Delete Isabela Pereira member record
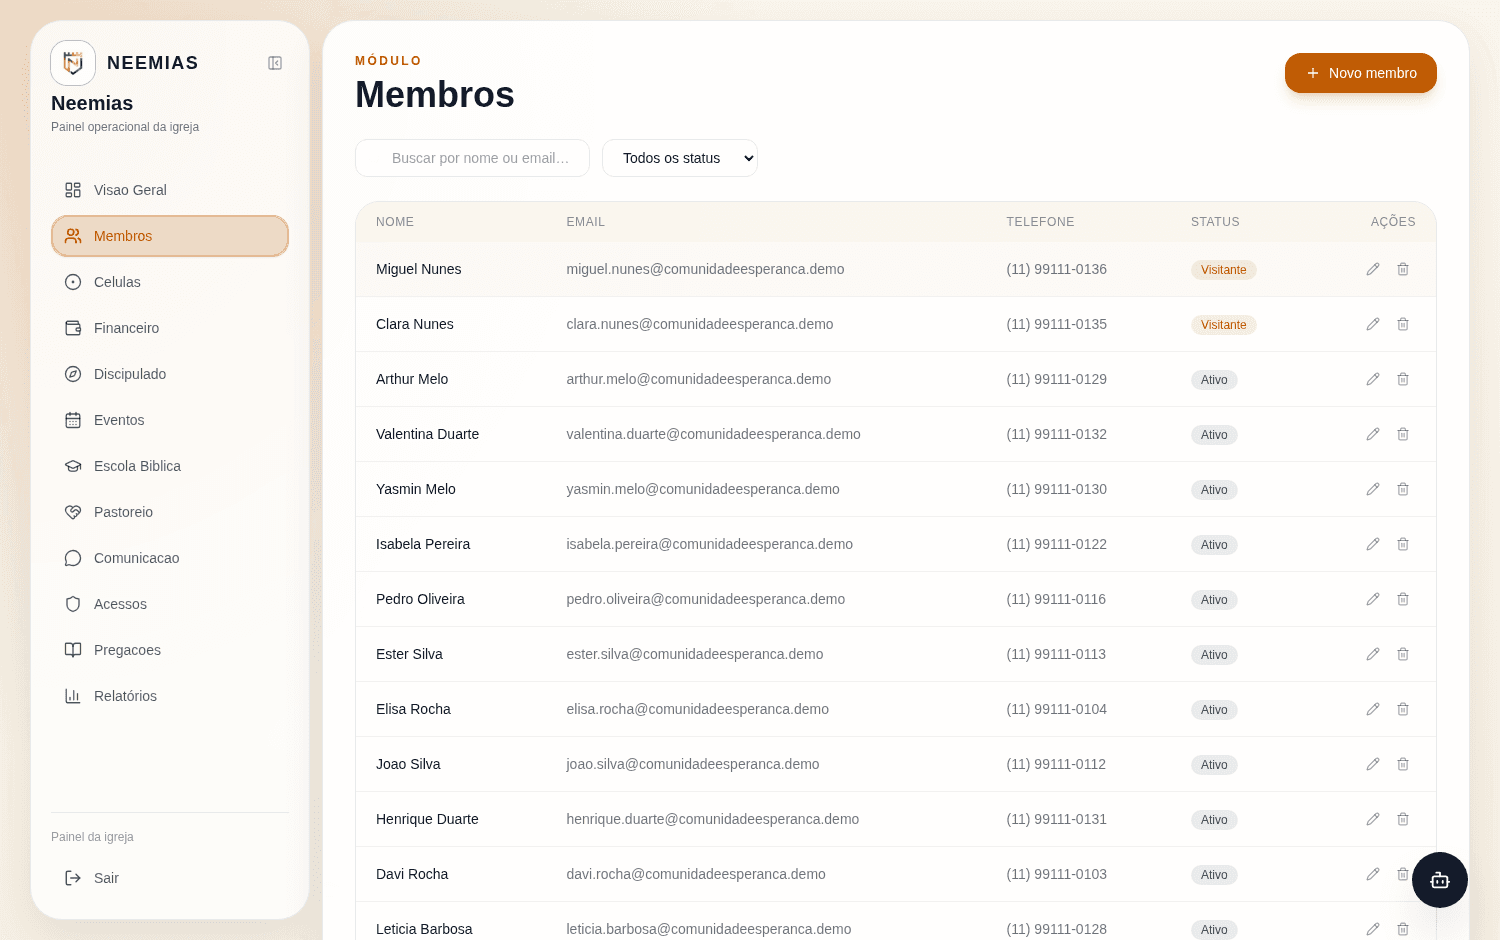1500x940 pixels. point(1403,544)
